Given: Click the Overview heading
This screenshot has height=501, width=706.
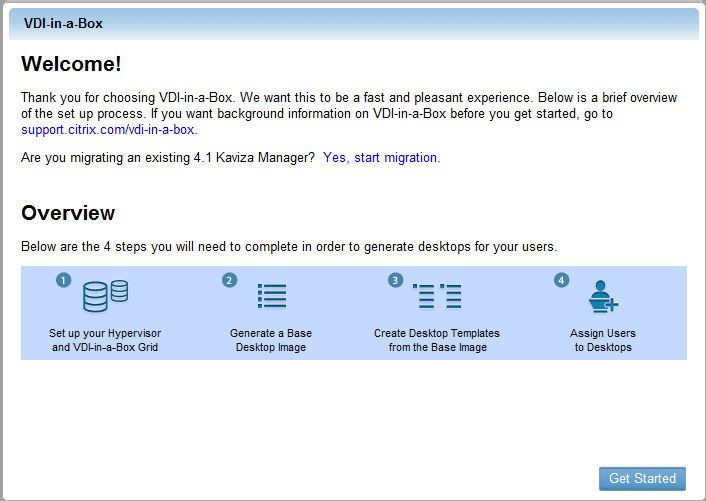Looking at the screenshot, I should pos(68,213).
